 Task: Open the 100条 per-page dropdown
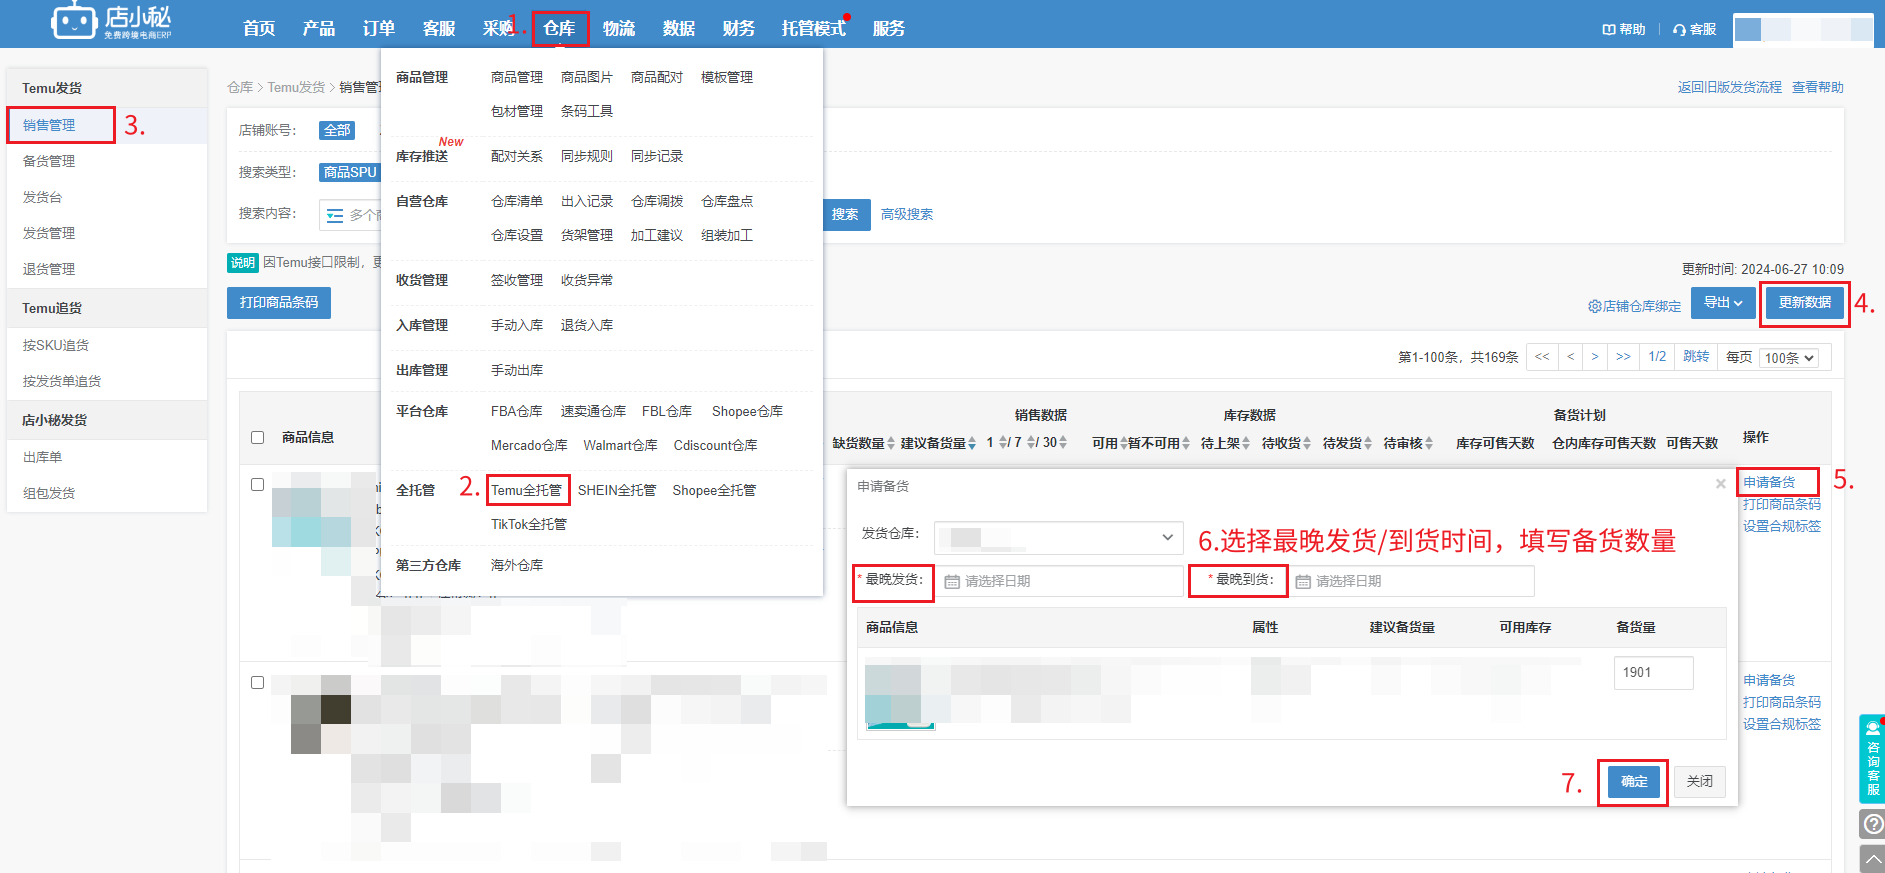[1789, 358]
